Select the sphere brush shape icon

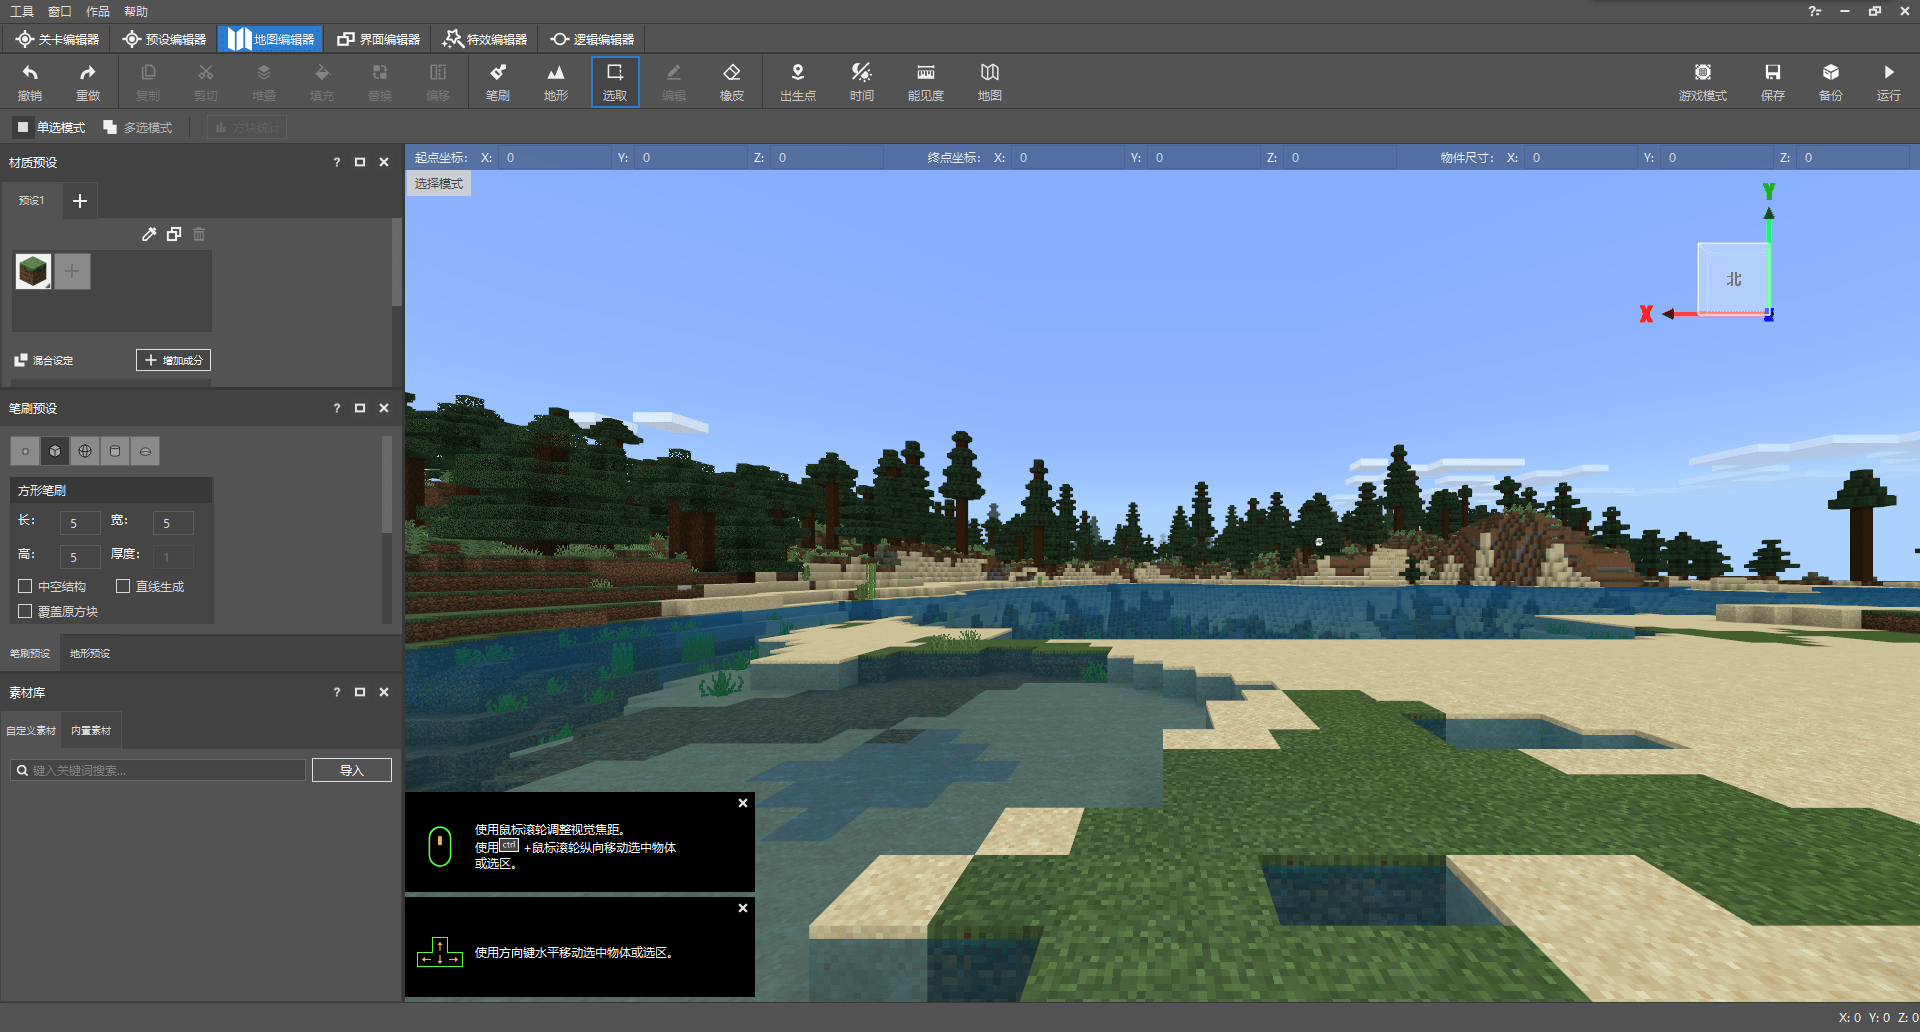(85, 451)
